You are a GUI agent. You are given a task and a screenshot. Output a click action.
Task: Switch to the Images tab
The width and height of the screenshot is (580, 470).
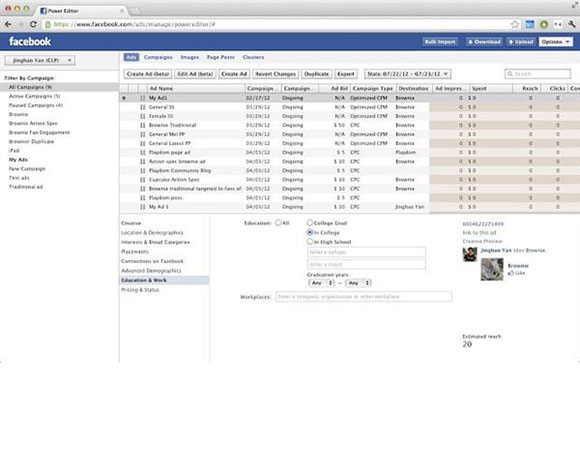click(x=189, y=57)
